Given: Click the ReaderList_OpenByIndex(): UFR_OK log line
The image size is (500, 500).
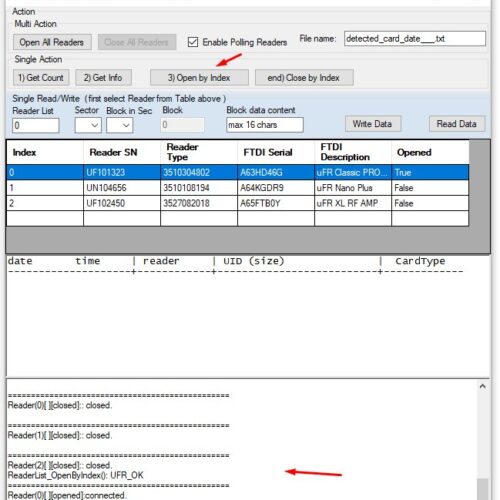Looking at the screenshot, I should pyautogui.click(x=76, y=475).
